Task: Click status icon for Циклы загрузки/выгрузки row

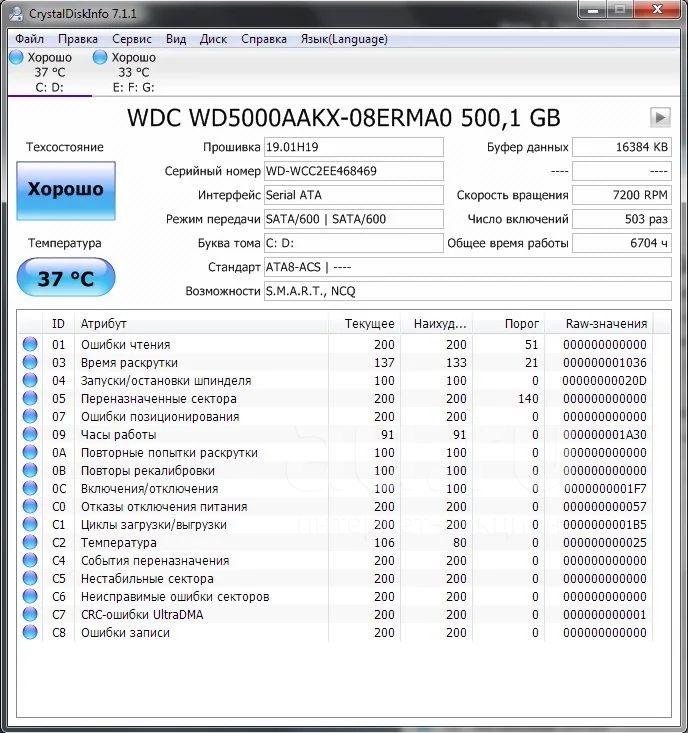Action: coord(30,524)
